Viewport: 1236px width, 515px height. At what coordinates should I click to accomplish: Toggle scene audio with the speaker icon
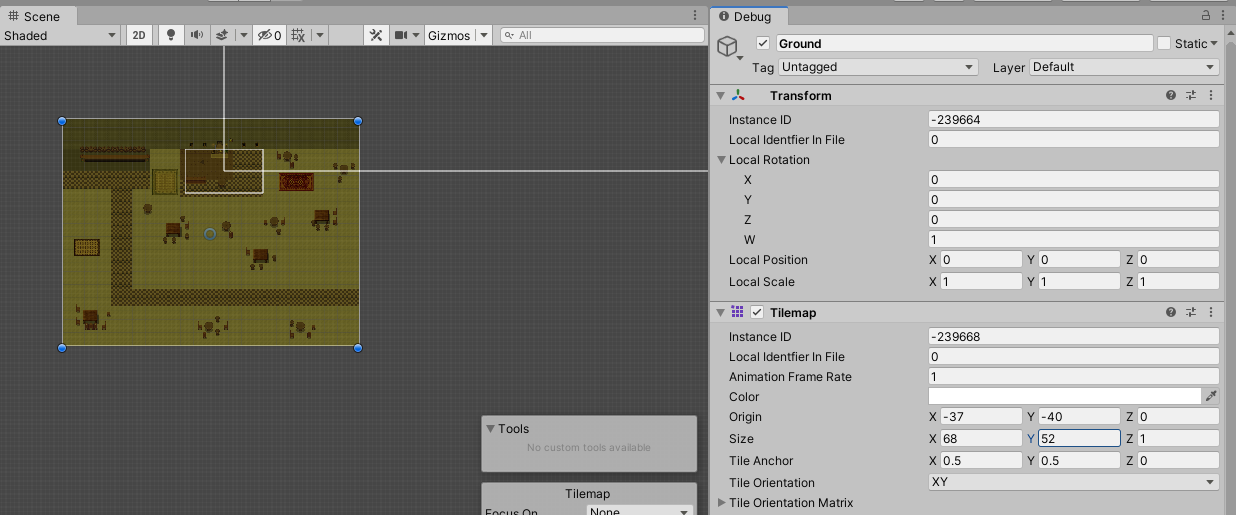(196, 35)
